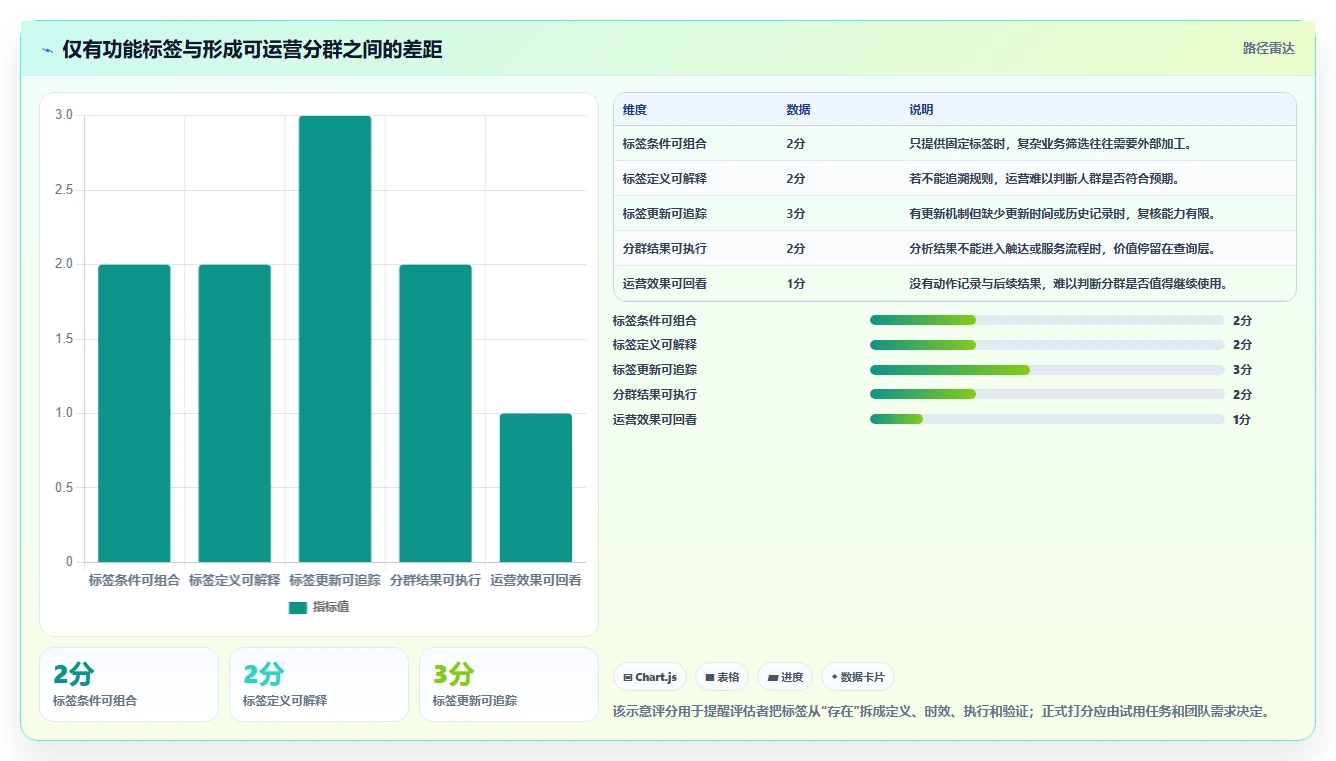Image resolution: width=1336 pixels, height=761 pixels.
Task: Select the 进度 chip
Action: (x=785, y=677)
